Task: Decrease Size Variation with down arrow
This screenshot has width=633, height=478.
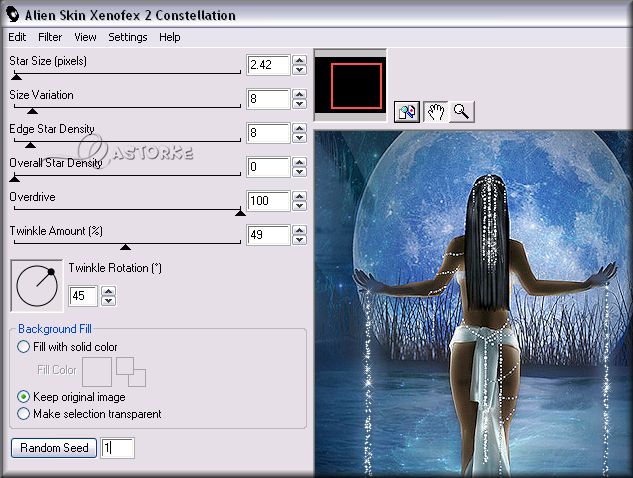Action: 300,104
